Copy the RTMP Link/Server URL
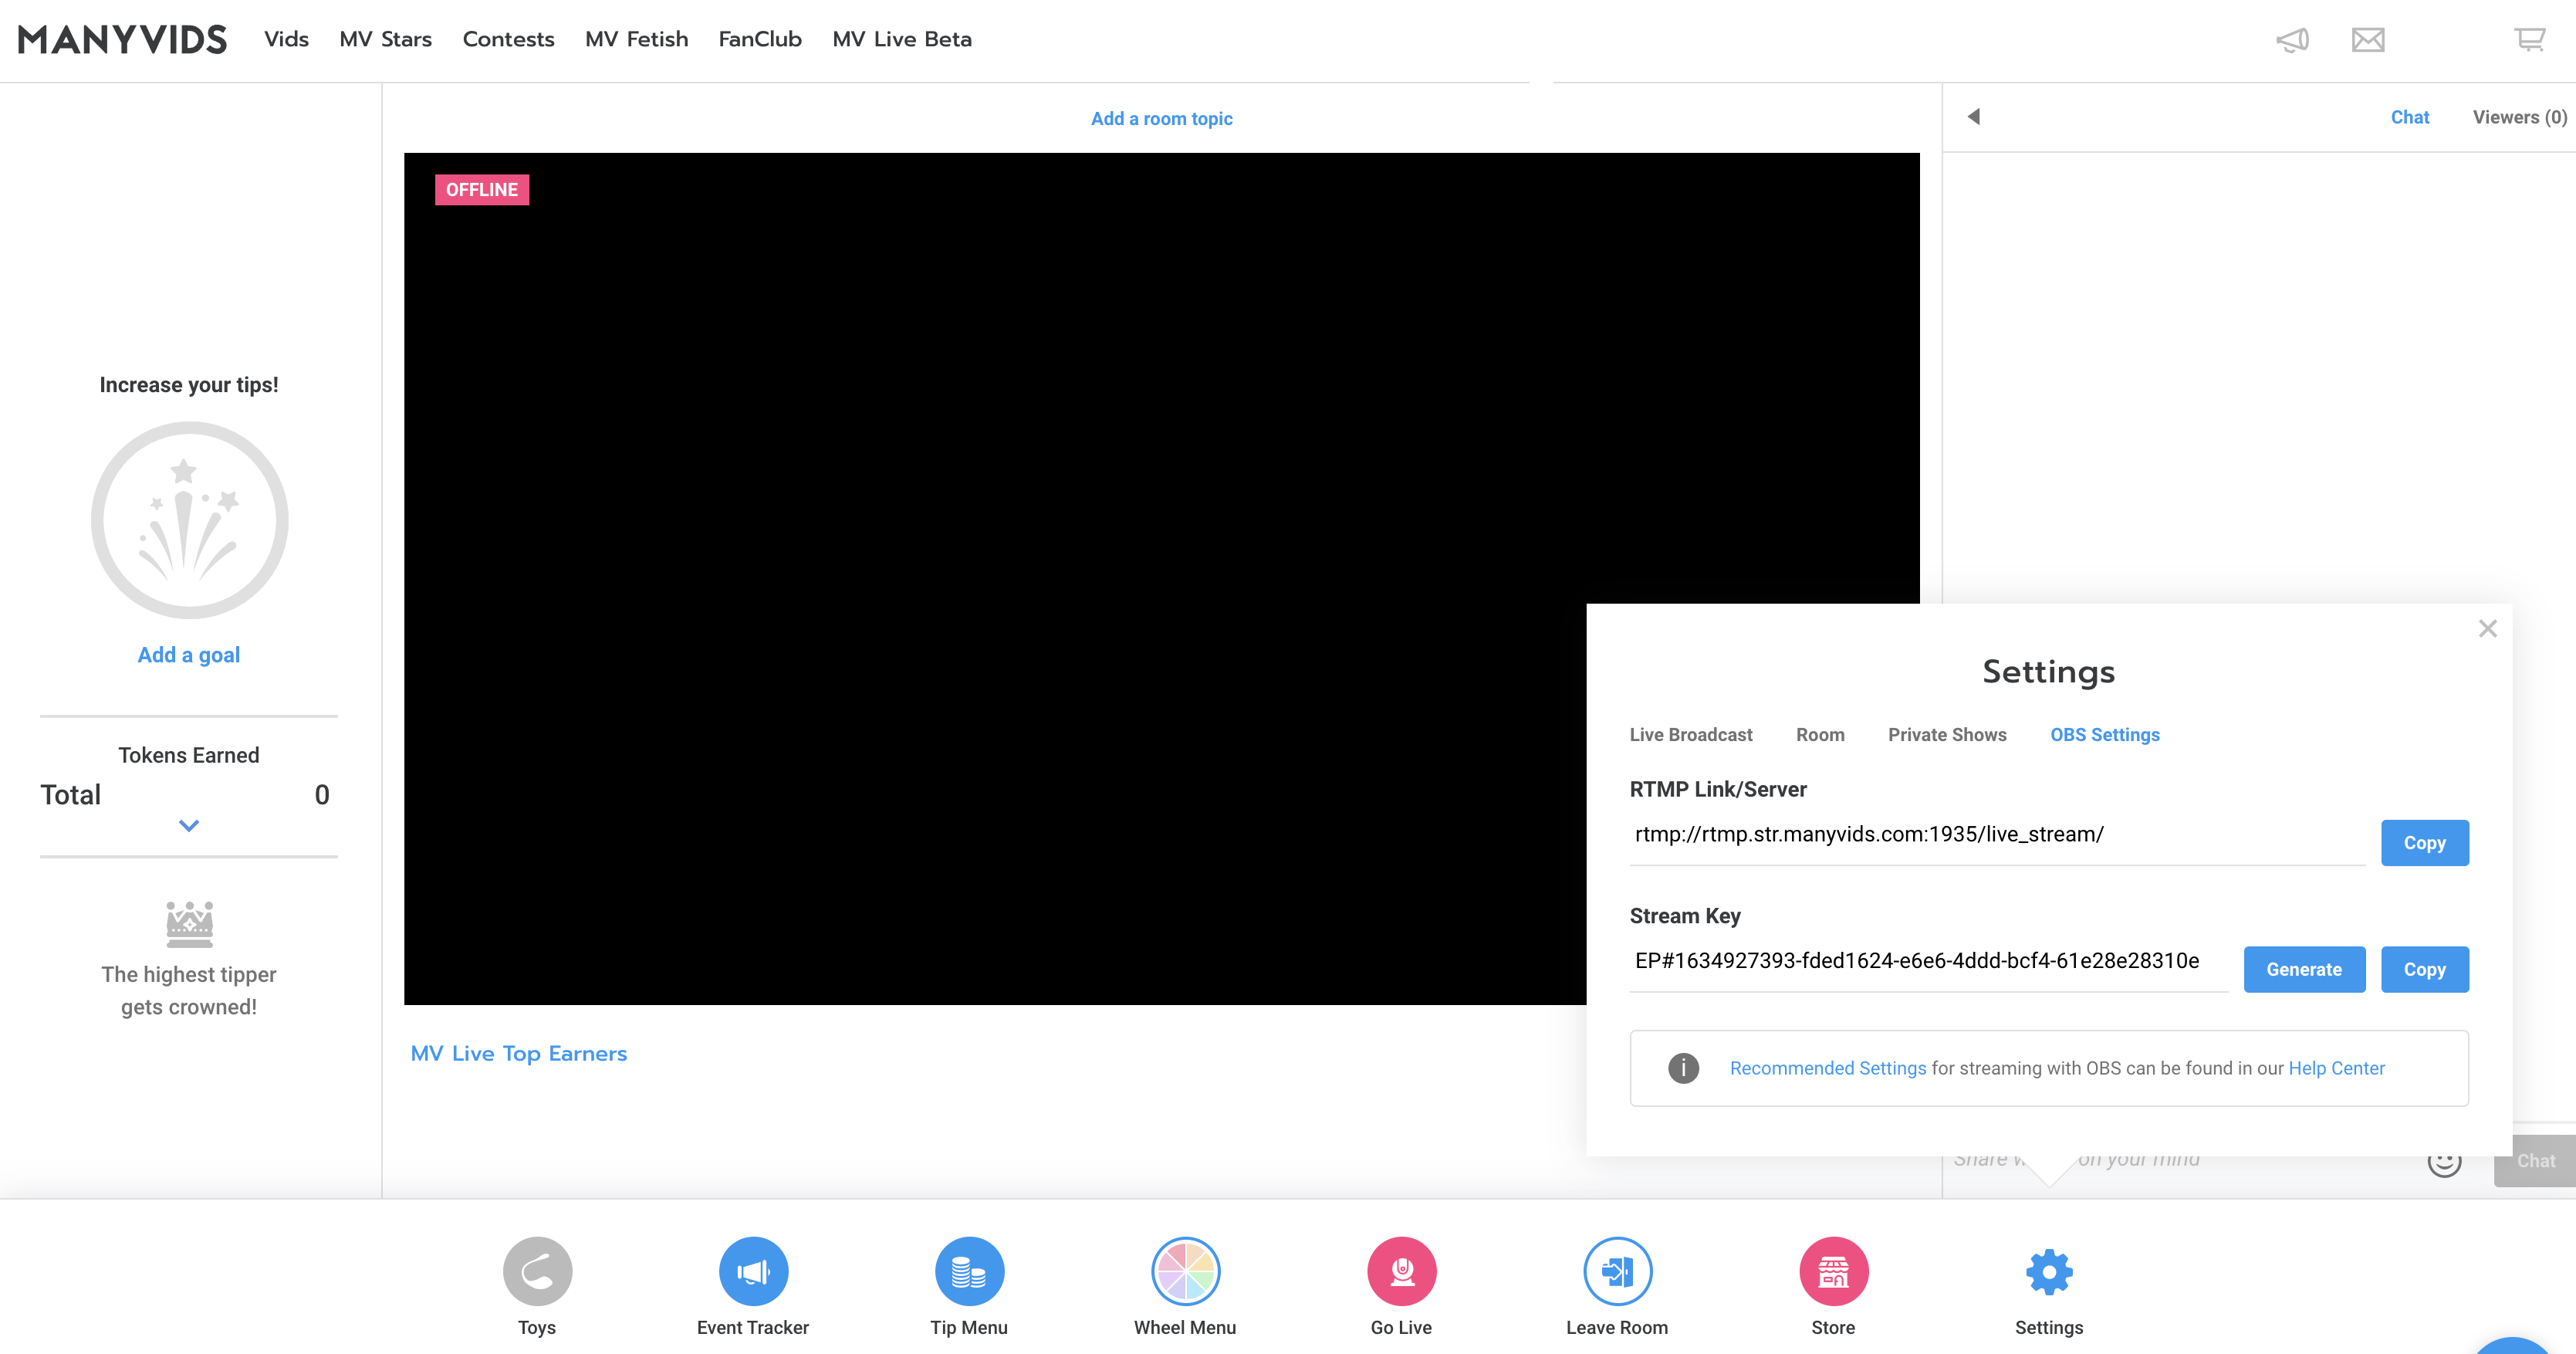 pyautogui.click(x=2424, y=843)
